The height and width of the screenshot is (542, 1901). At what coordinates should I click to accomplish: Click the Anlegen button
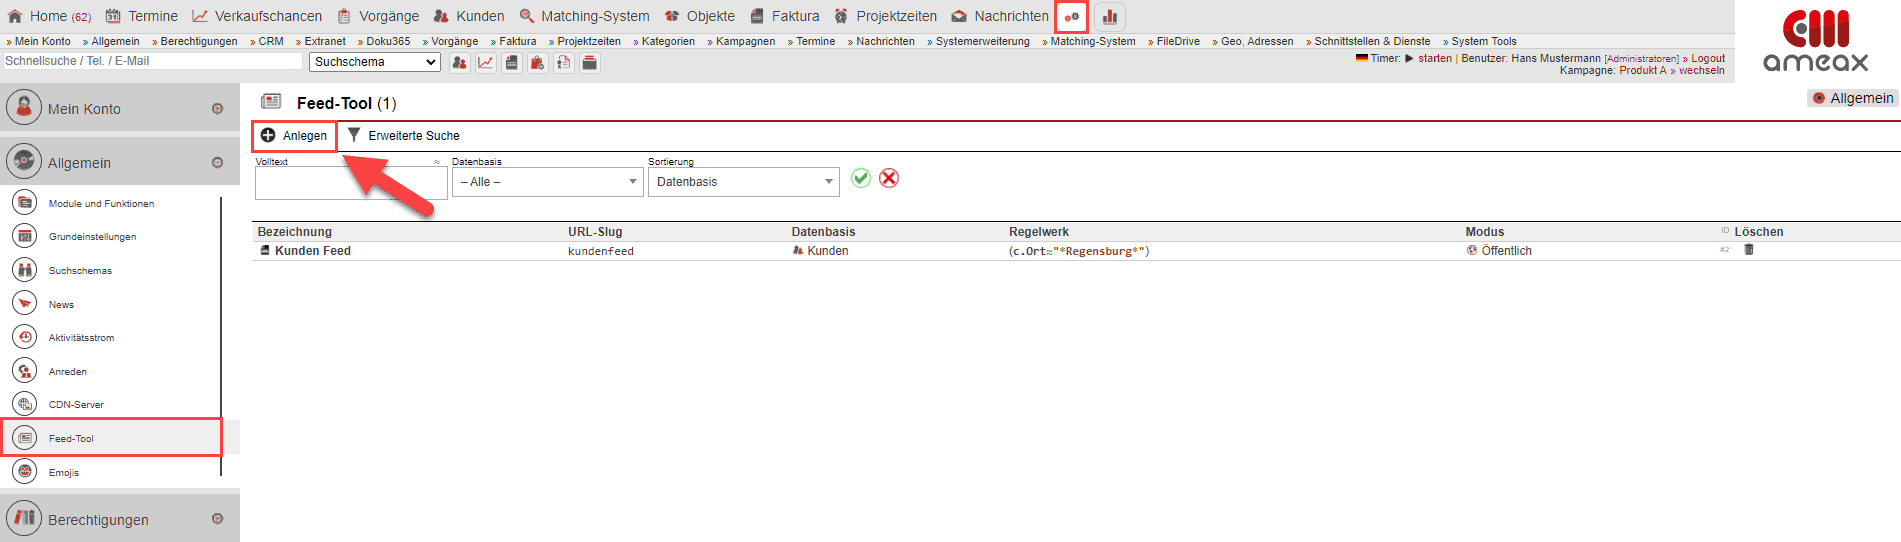[294, 136]
